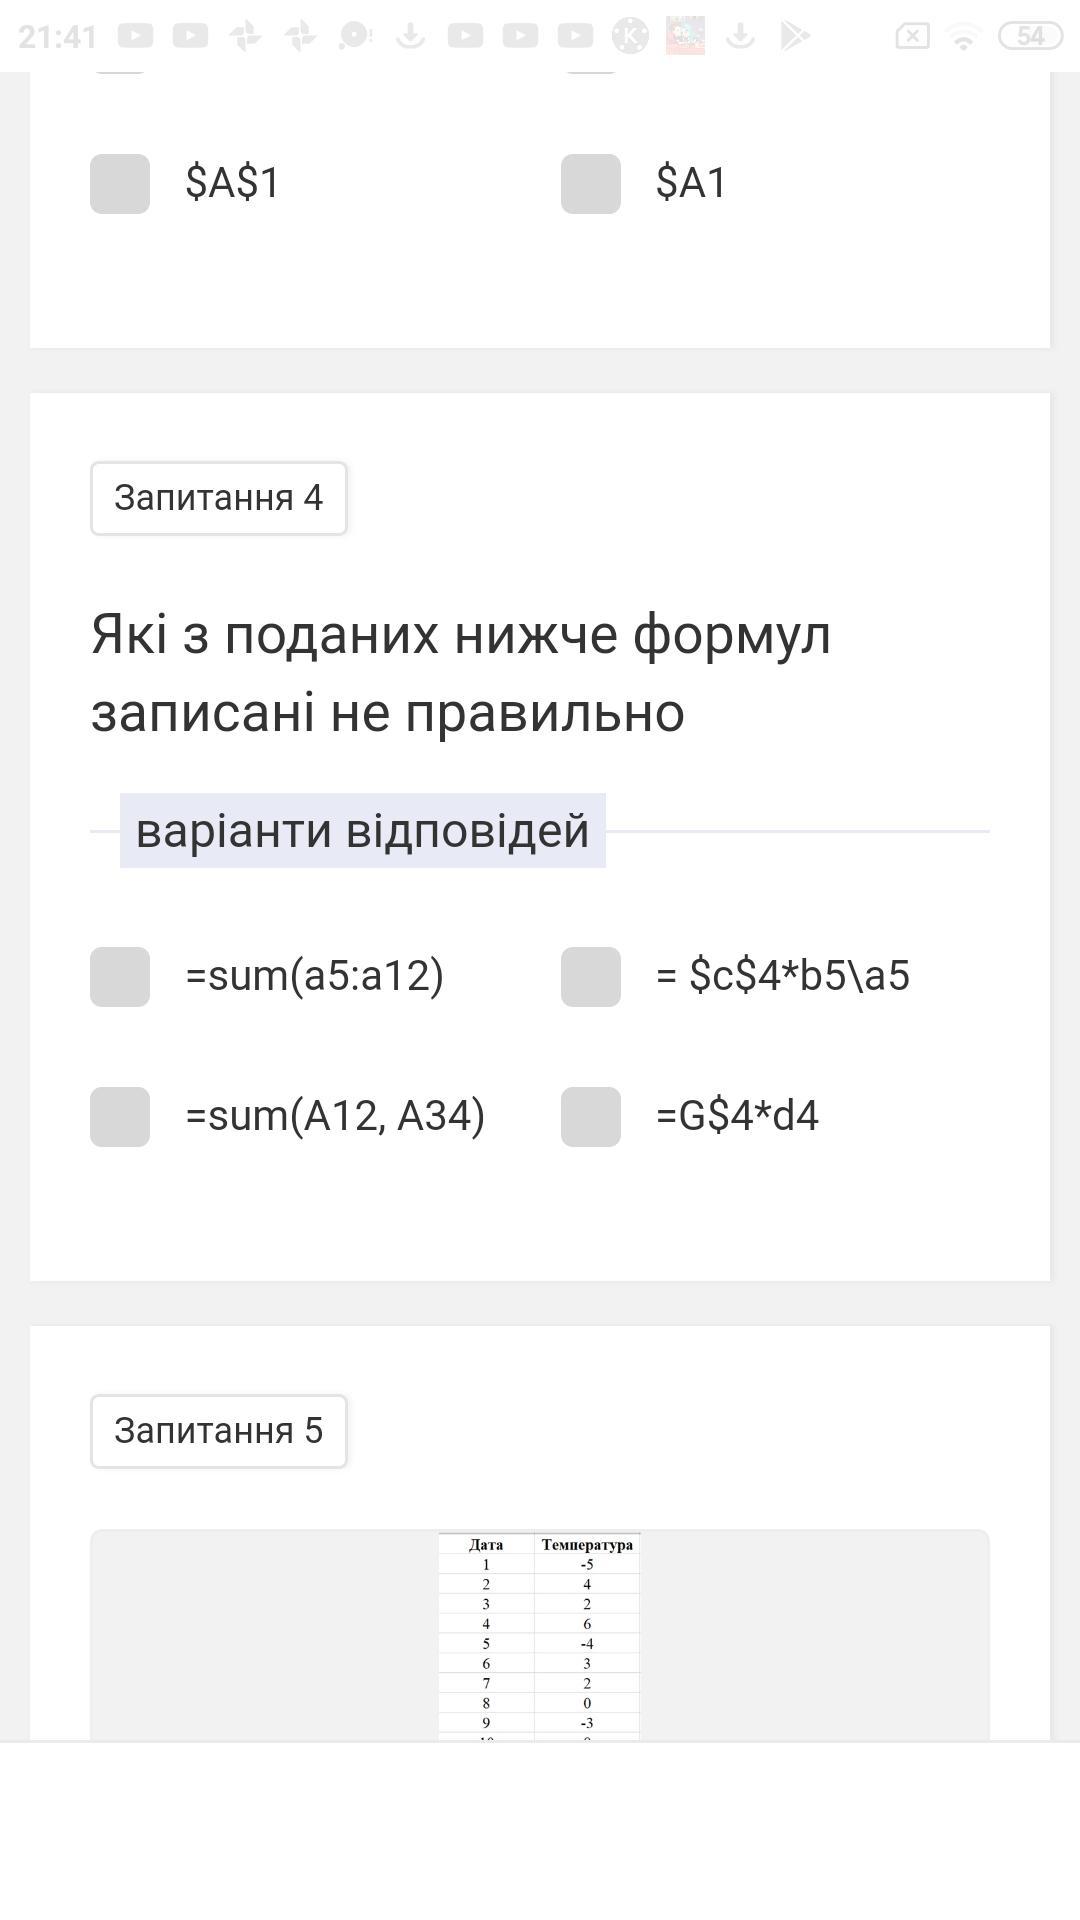This screenshot has width=1080, height=1920.
Task: Tap the Google Play notification icon
Action: 794,36
